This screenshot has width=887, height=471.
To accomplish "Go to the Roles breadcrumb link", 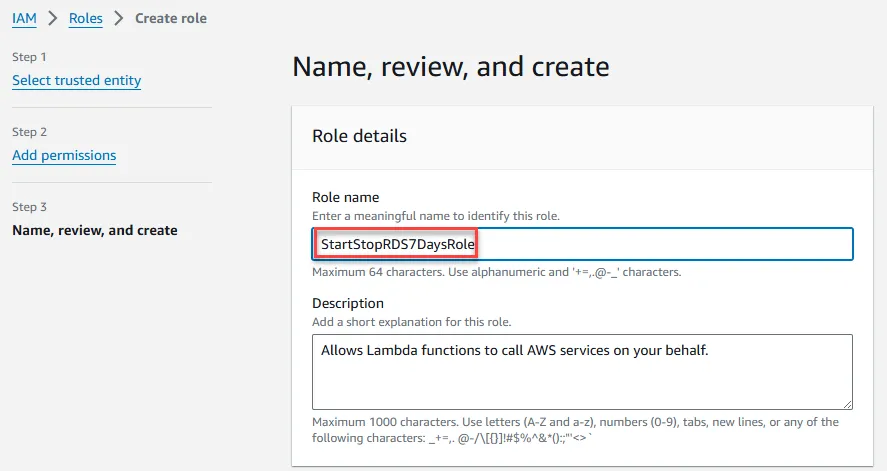I will [x=85, y=18].
